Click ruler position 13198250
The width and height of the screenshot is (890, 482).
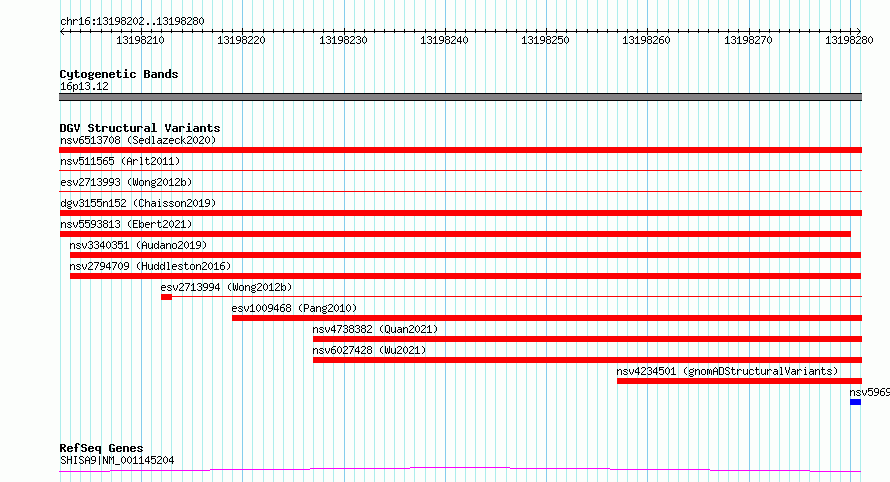click(x=545, y=40)
